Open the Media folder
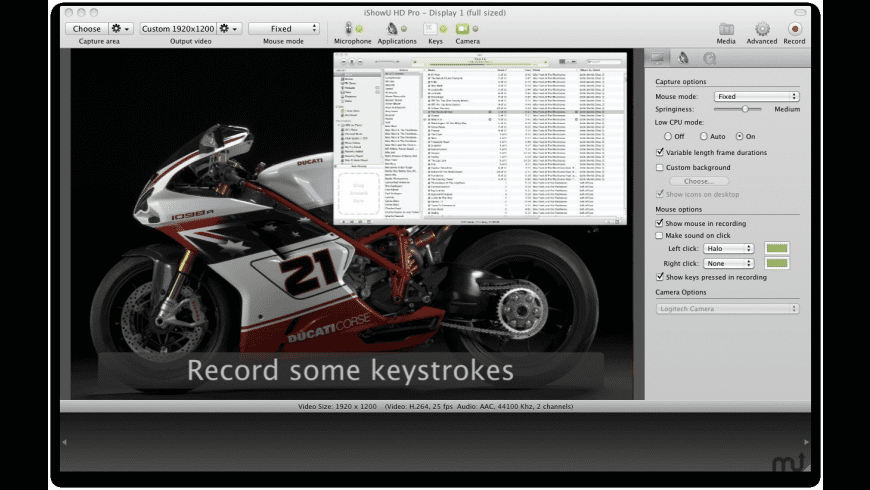The height and width of the screenshot is (490, 870). click(x=726, y=29)
